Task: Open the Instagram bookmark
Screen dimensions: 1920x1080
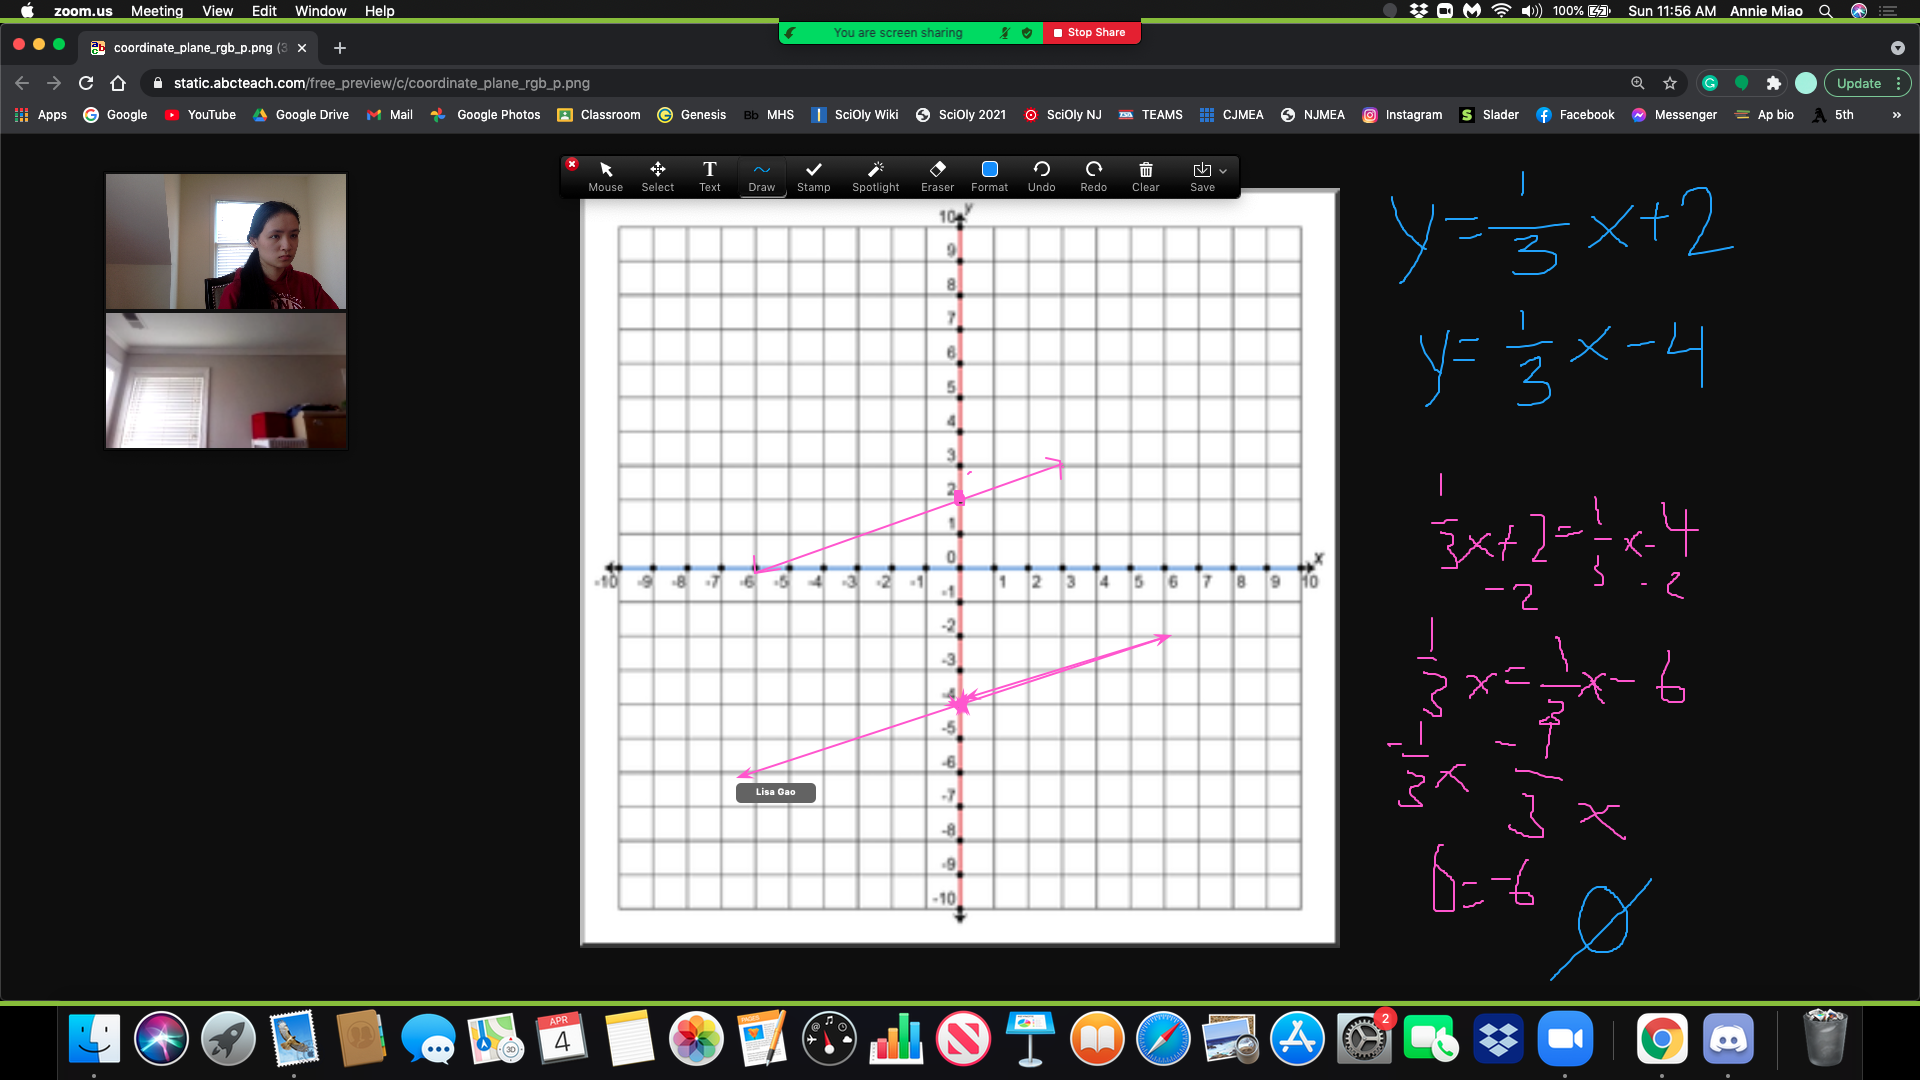Action: click(1402, 115)
